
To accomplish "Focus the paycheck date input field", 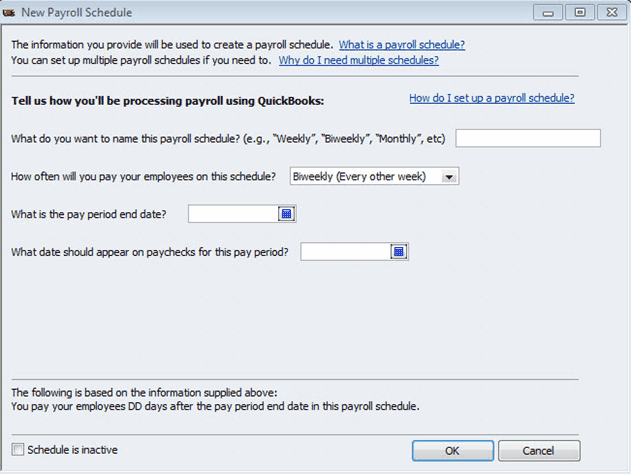I will [345, 251].
